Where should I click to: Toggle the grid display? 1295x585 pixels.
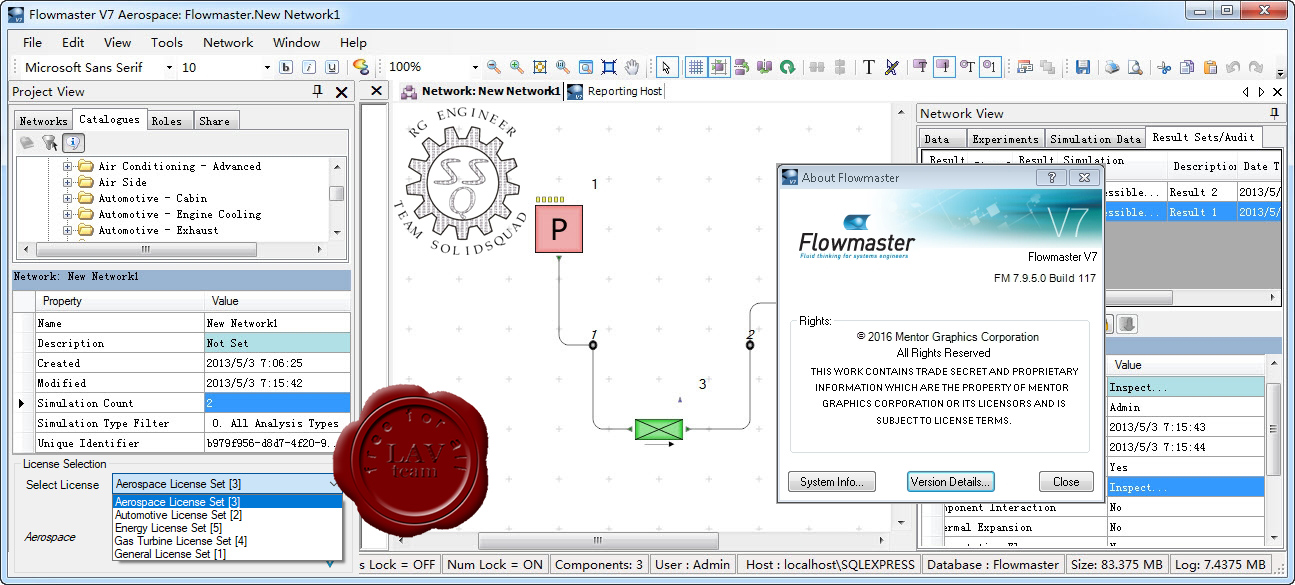696,67
